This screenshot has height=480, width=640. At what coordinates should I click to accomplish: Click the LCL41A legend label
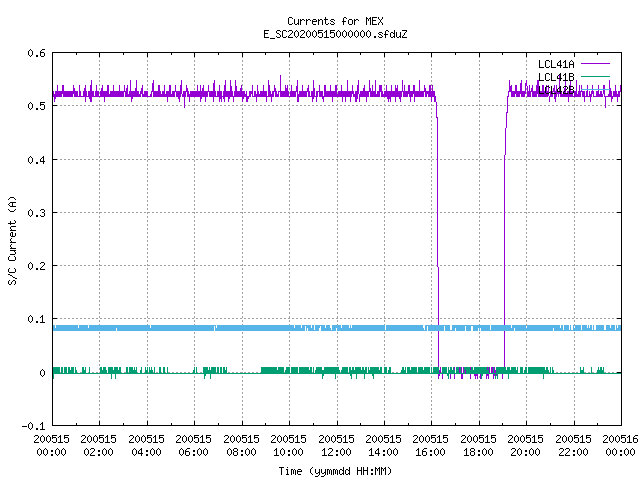(x=556, y=64)
